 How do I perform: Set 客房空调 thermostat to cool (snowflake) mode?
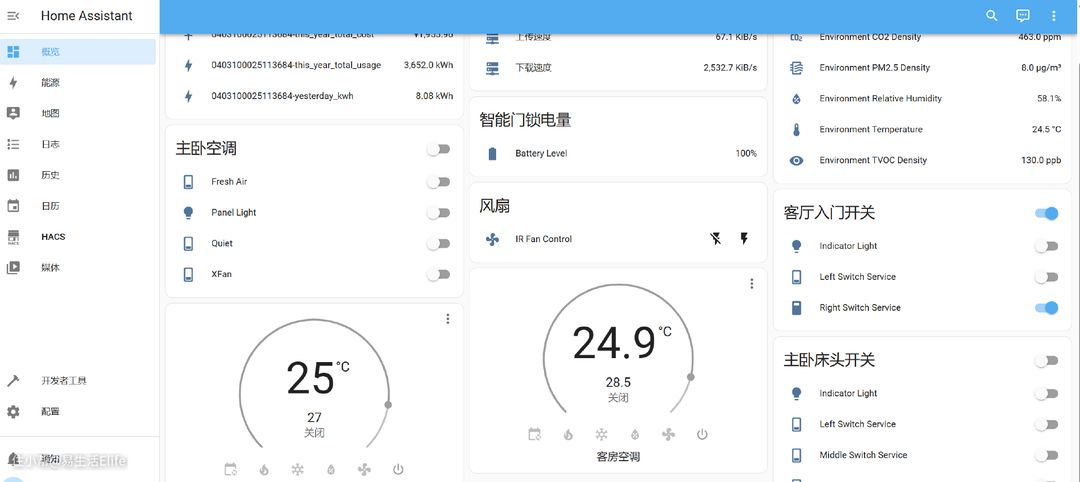(x=601, y=434)
